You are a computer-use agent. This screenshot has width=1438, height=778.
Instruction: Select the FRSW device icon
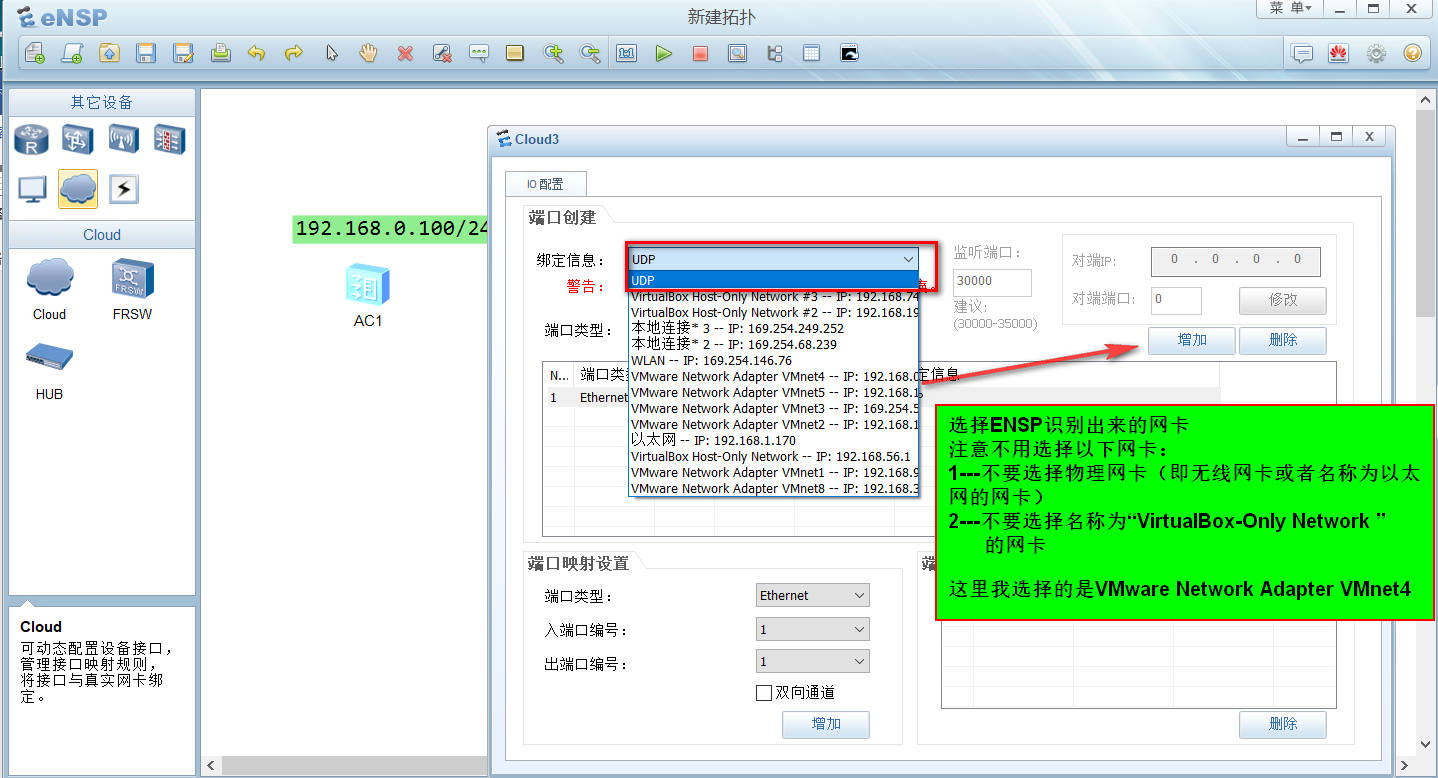[x=132, y=277]
